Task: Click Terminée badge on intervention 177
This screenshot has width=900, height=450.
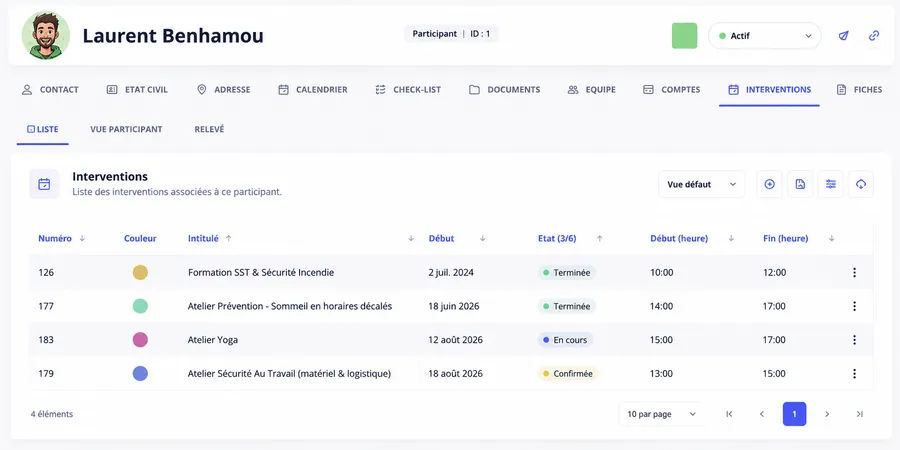Action: pos(567,306)
